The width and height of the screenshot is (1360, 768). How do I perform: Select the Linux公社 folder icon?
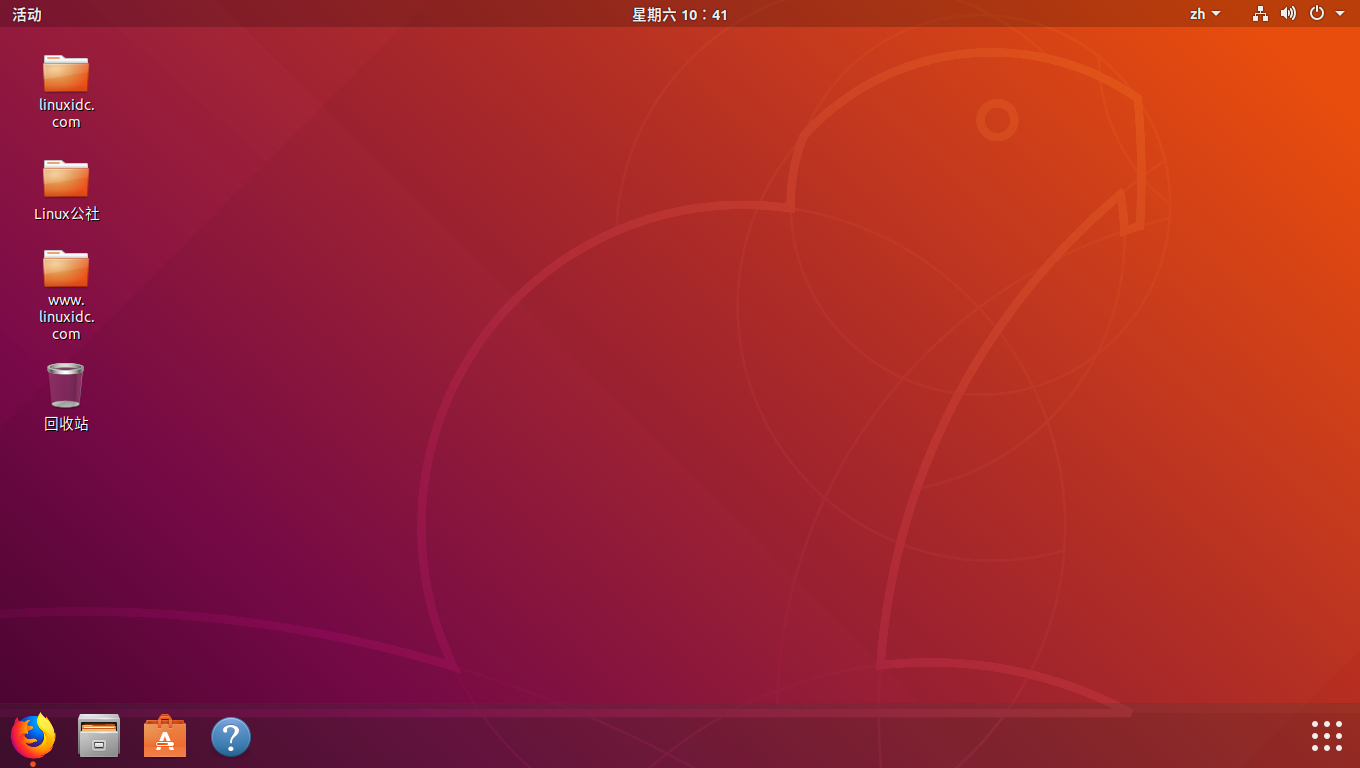(66, 179)
